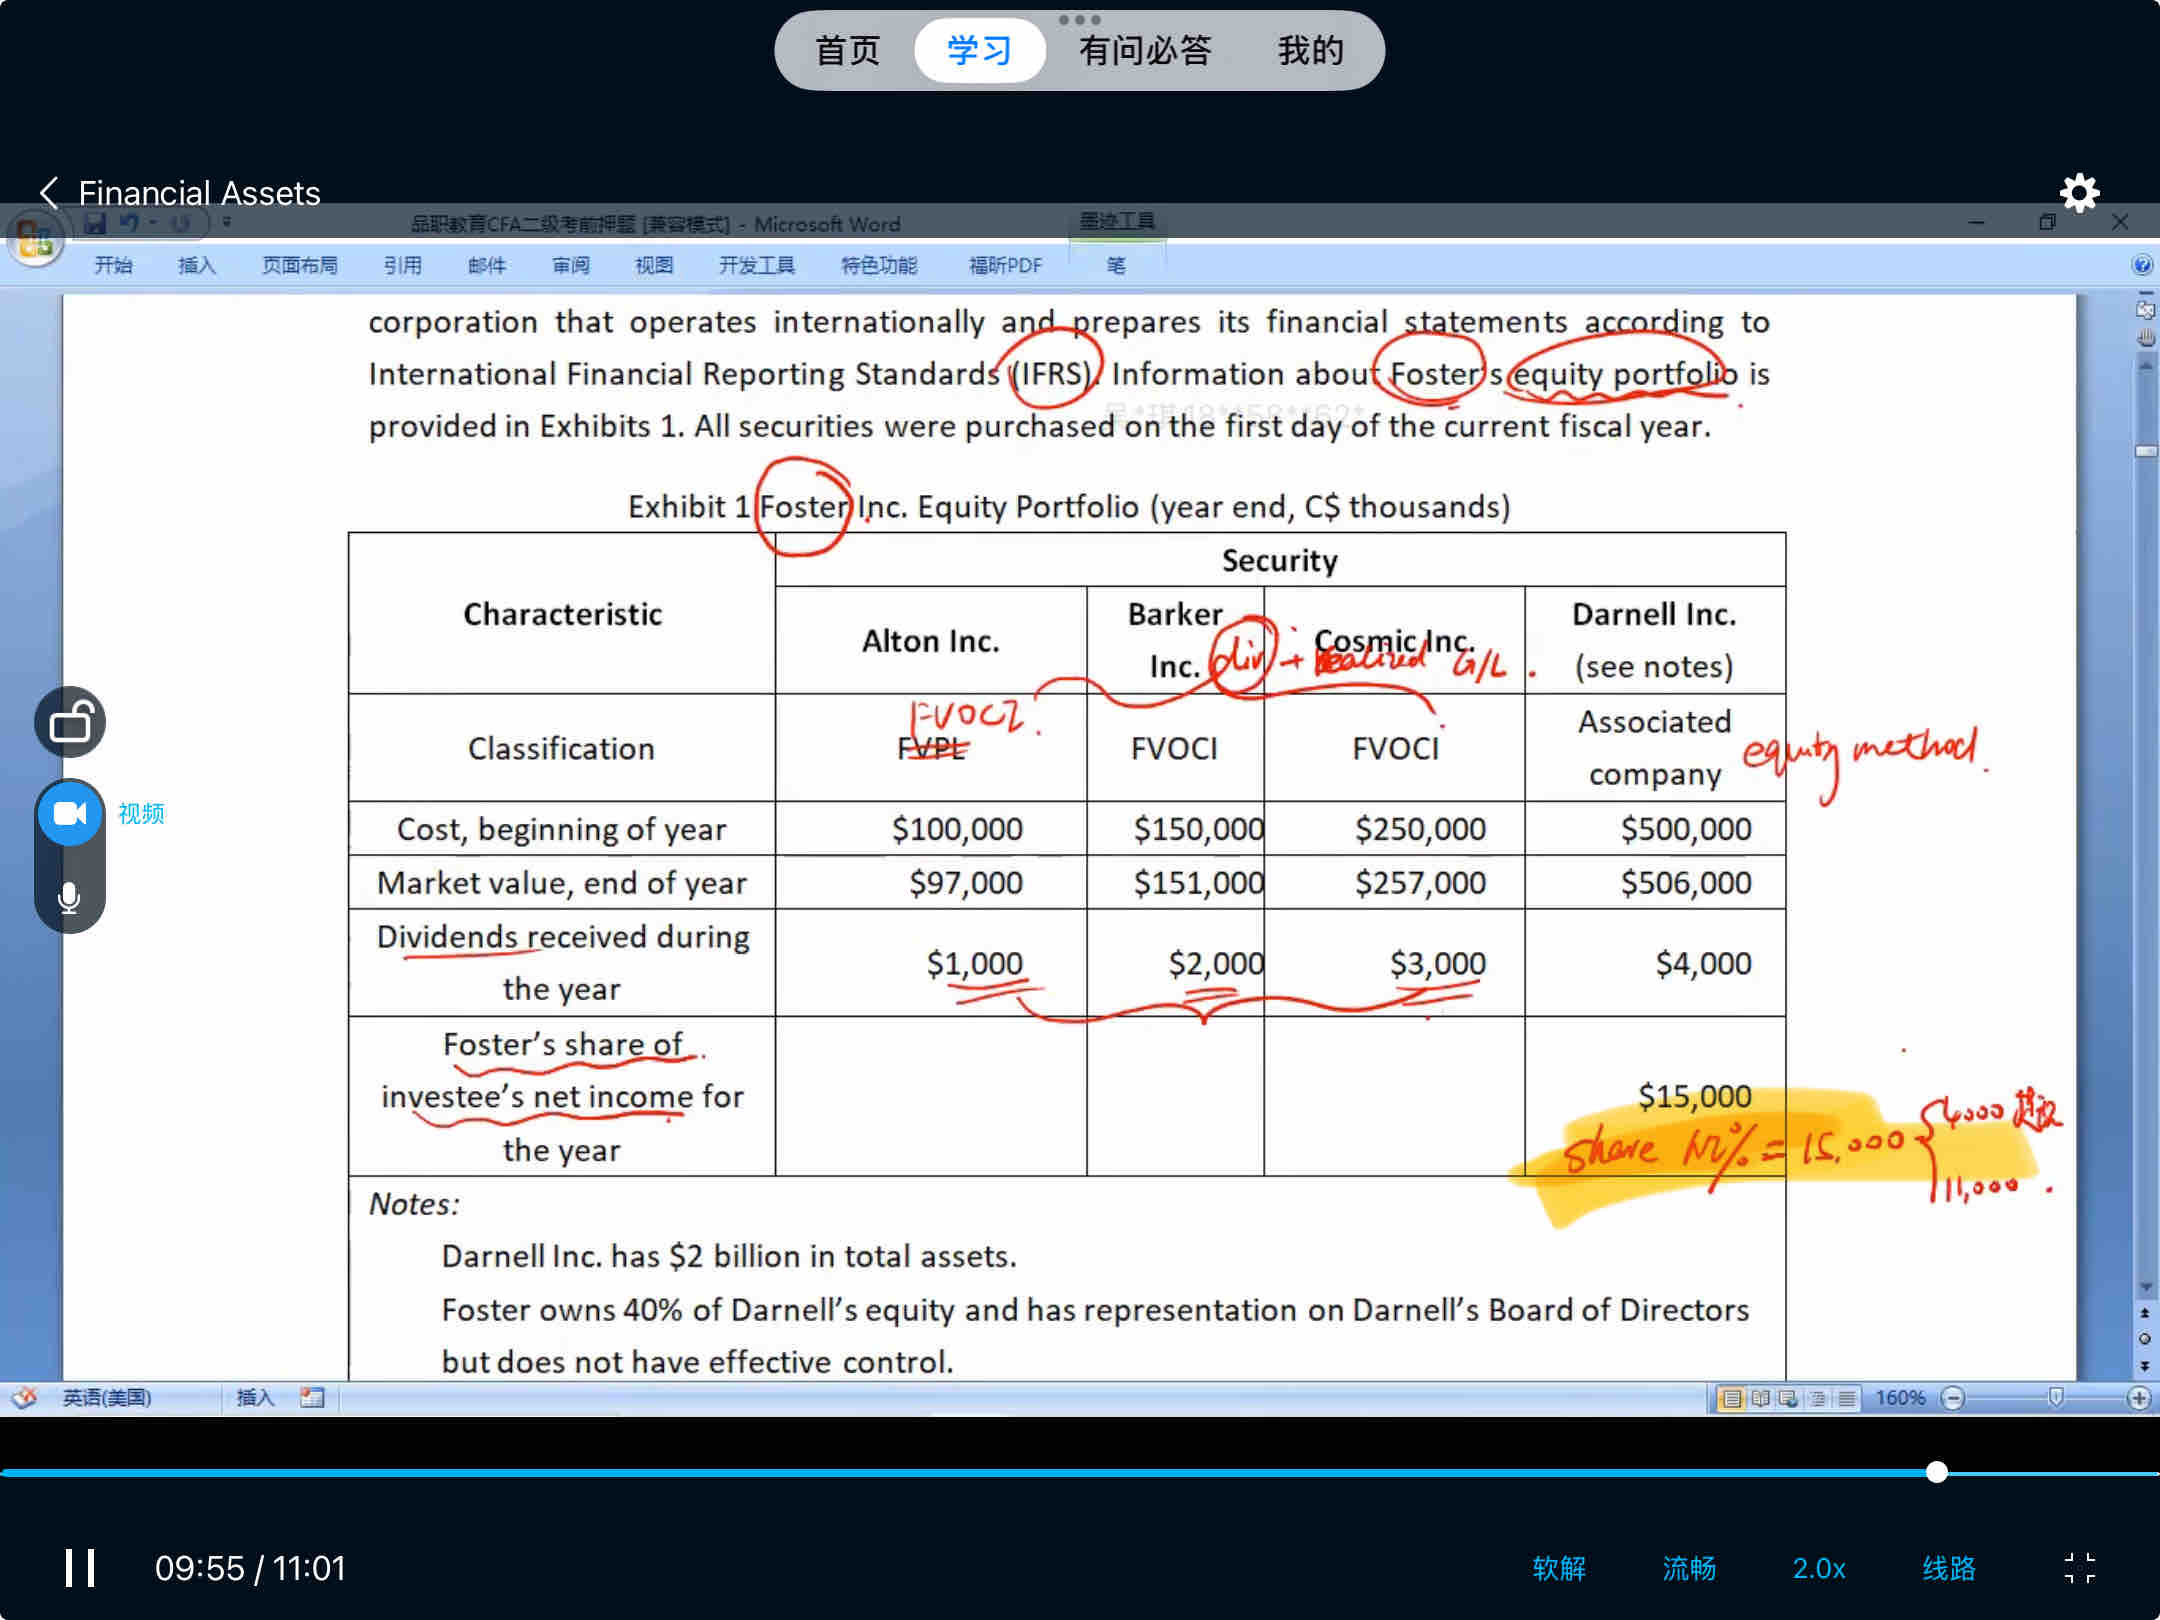Click the Word help question-mark icon
Screen dimensions: 2160x1620
pyautogui.click(x=2142, y=265)
